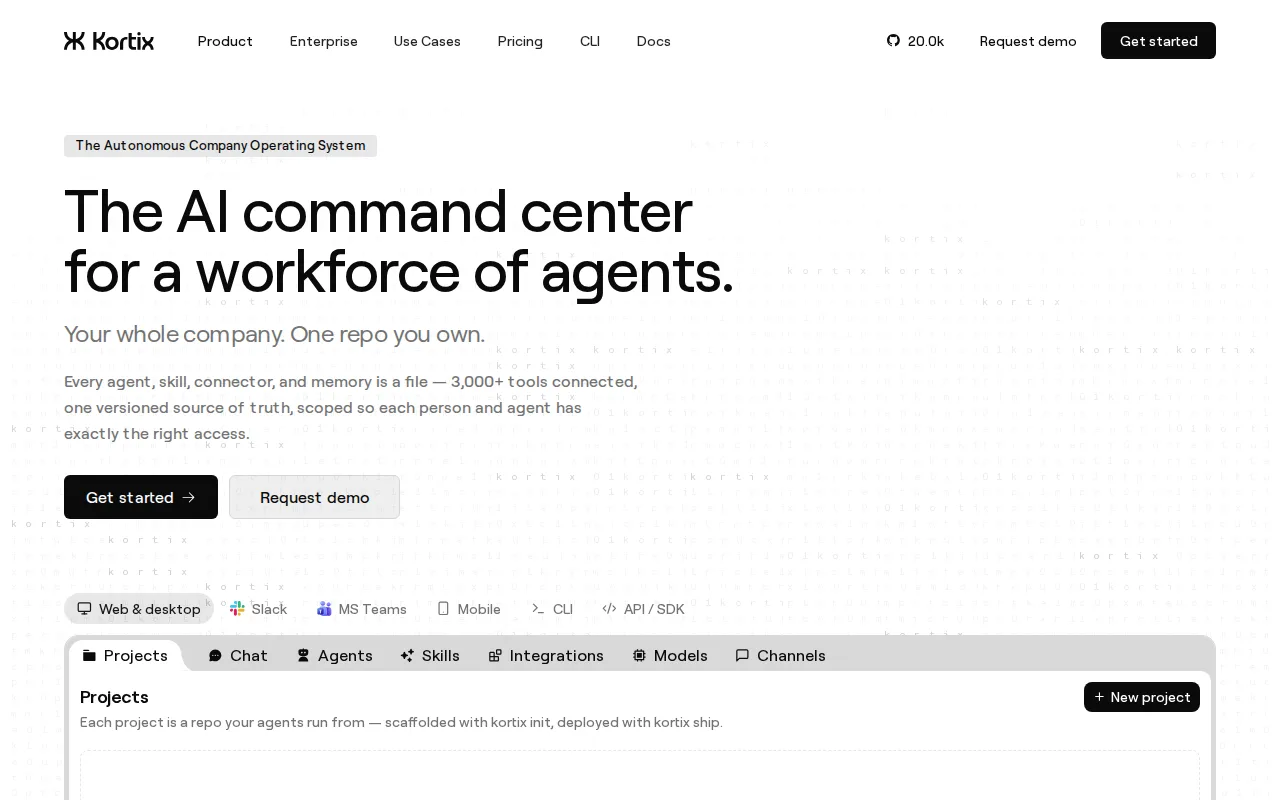Click CLI in the top navigation bar
The height and width of the screenshot is (800, 1280).
pos(590,41)
